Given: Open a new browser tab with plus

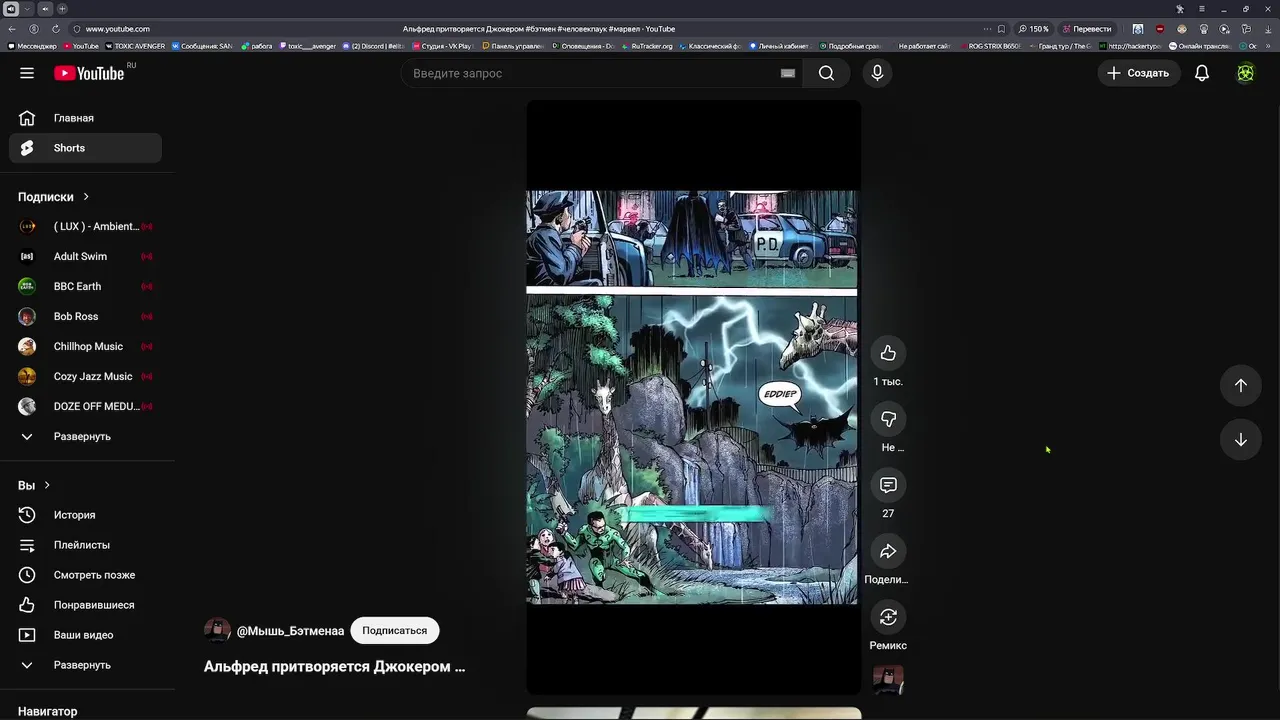Looking at the screenshot, I should tap(62, 9).
